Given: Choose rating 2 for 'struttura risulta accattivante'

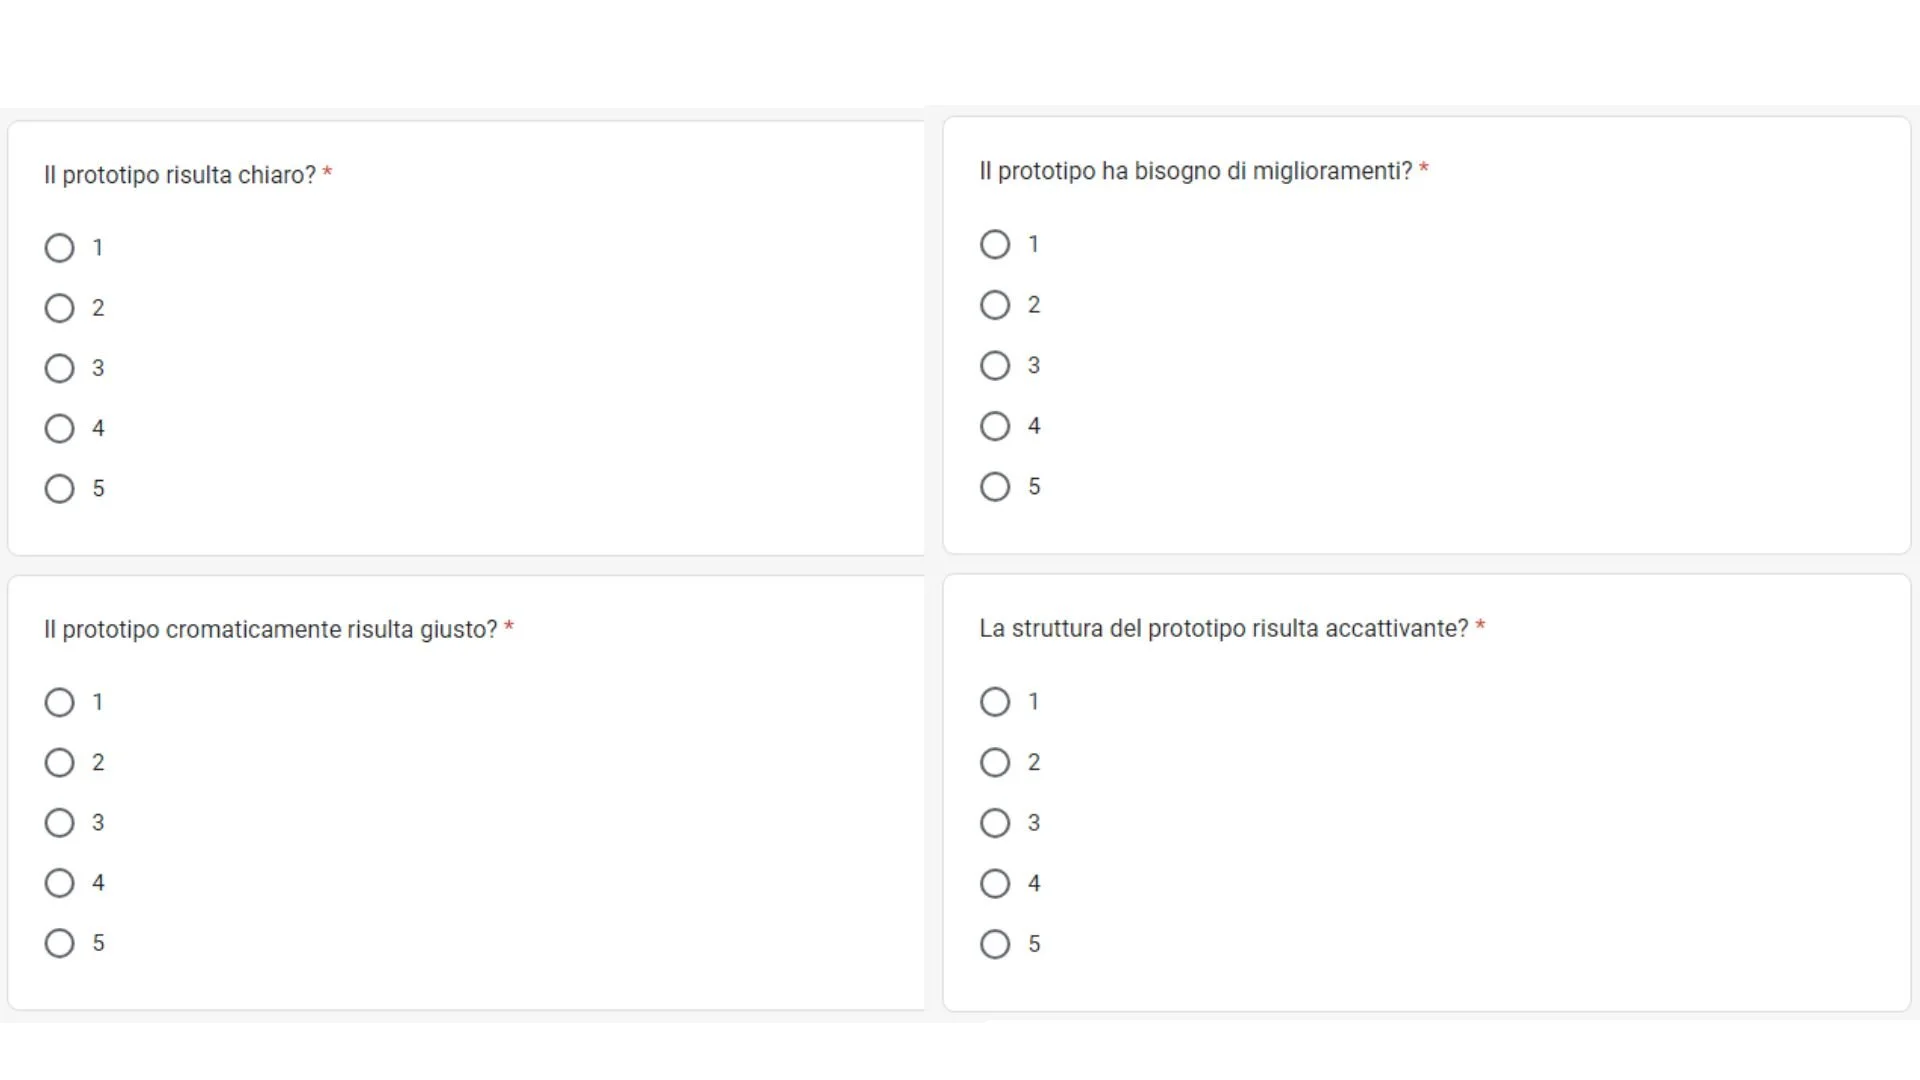Looking at the screenshot, I should point(995,763).
